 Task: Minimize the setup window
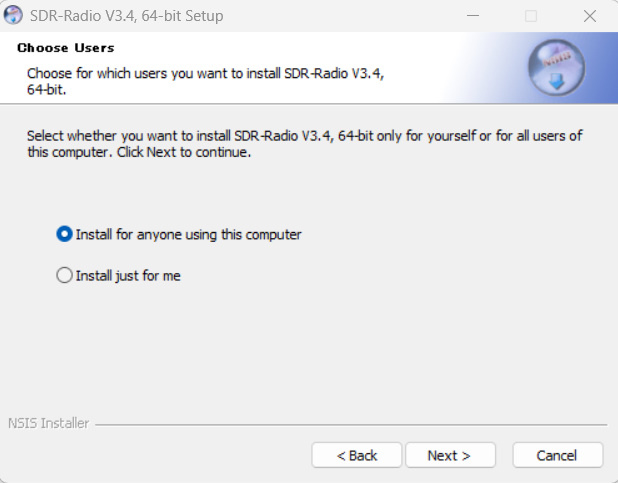(476, 16)
